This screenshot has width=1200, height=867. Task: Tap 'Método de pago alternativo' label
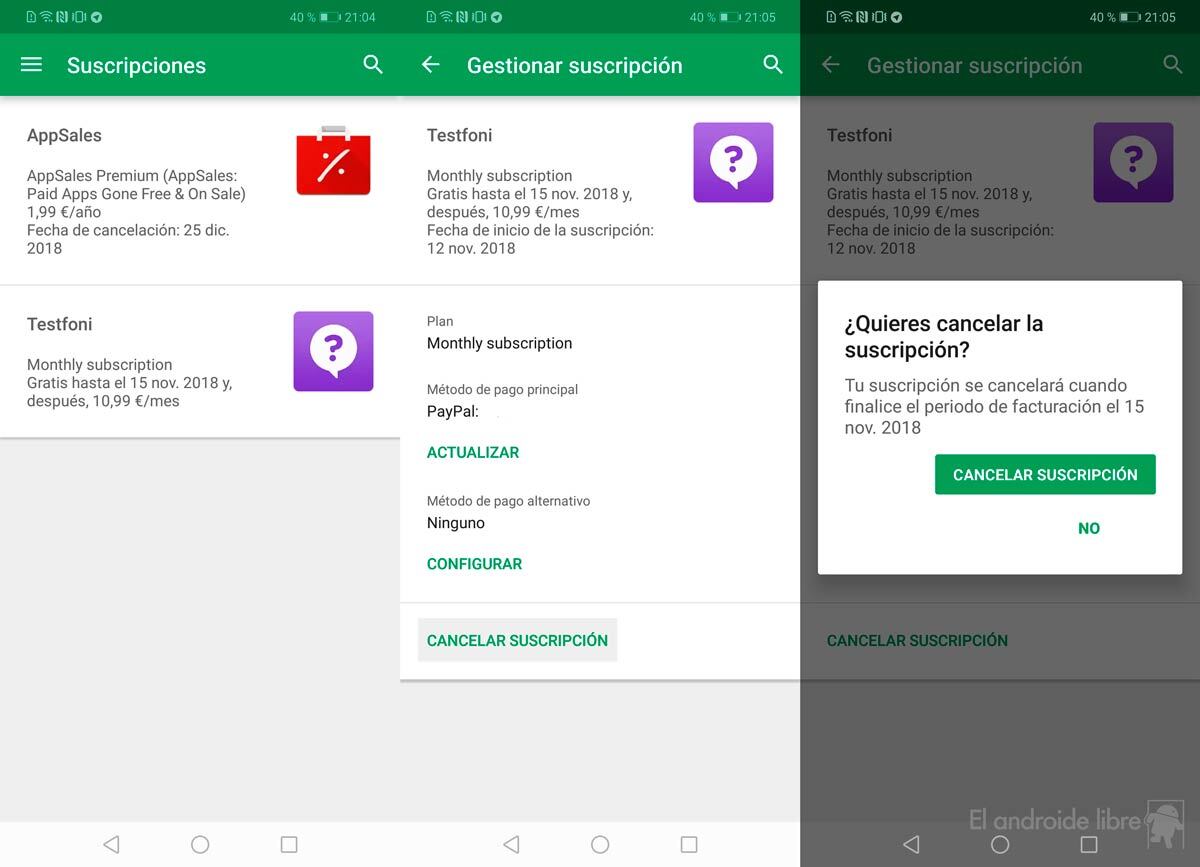tap(508, 501)
